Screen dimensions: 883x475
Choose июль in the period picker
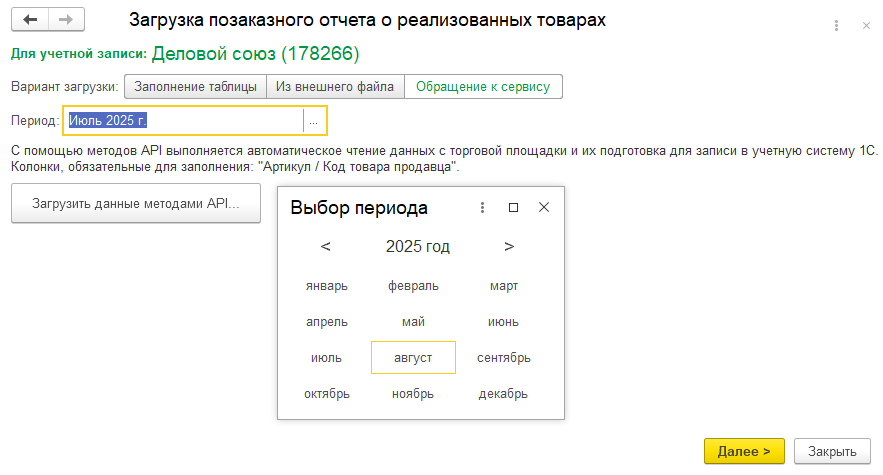326,357
